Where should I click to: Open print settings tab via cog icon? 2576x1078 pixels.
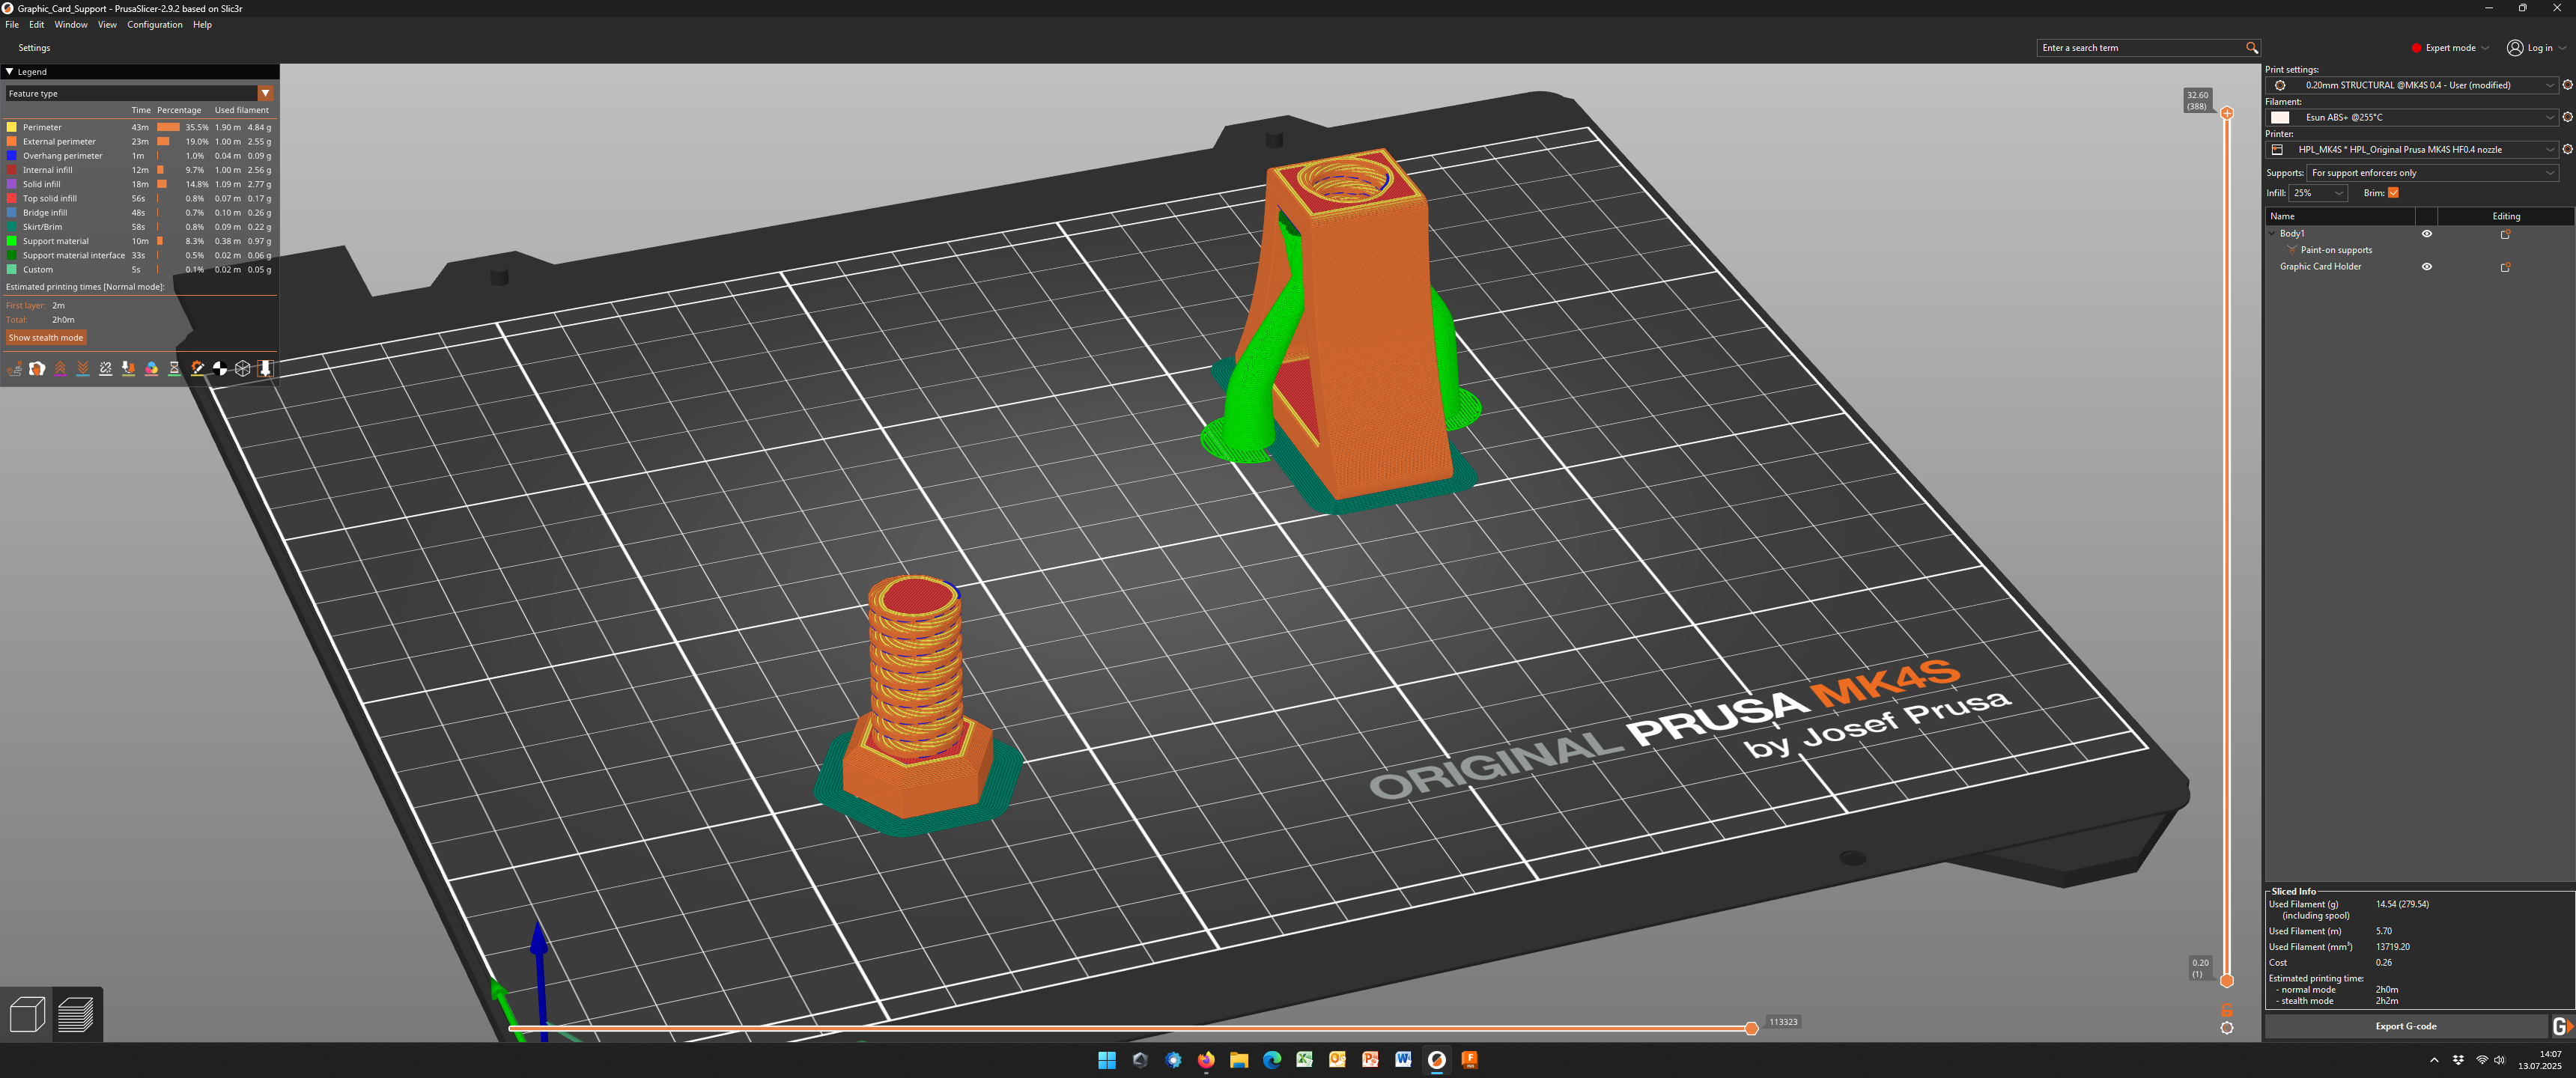(2567, 85)
